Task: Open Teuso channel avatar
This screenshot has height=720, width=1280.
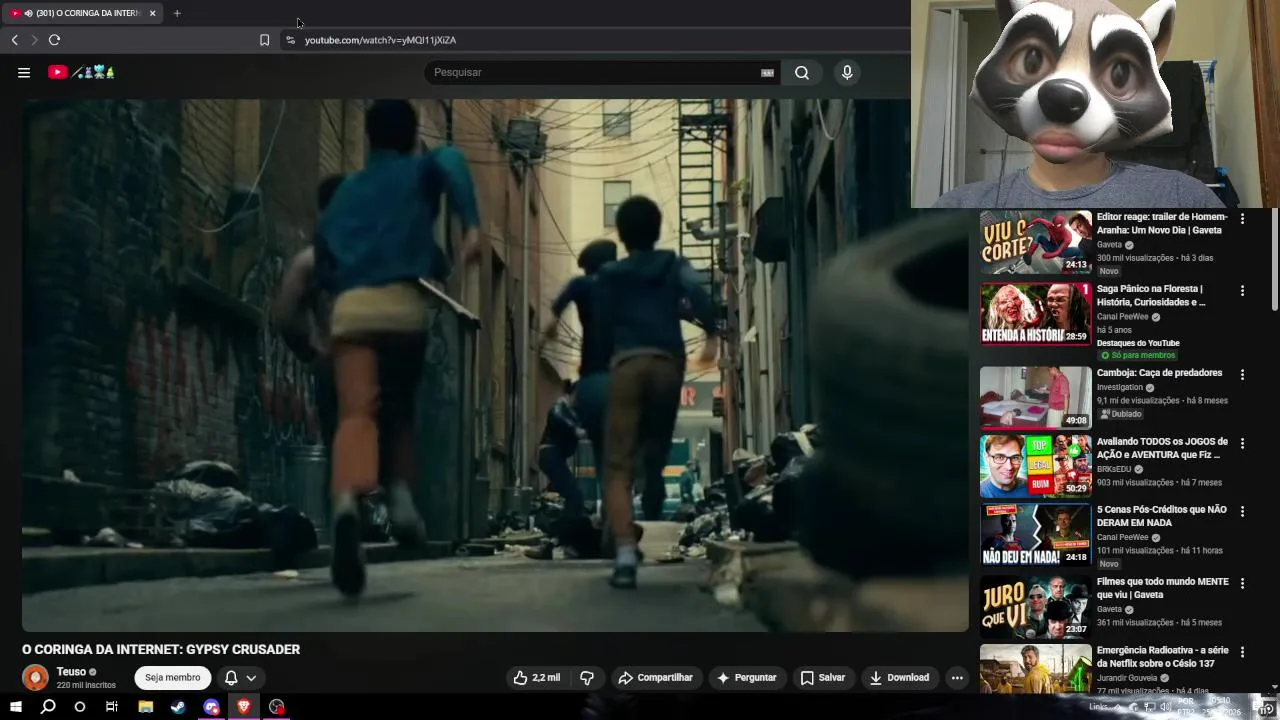Action: 35,678
